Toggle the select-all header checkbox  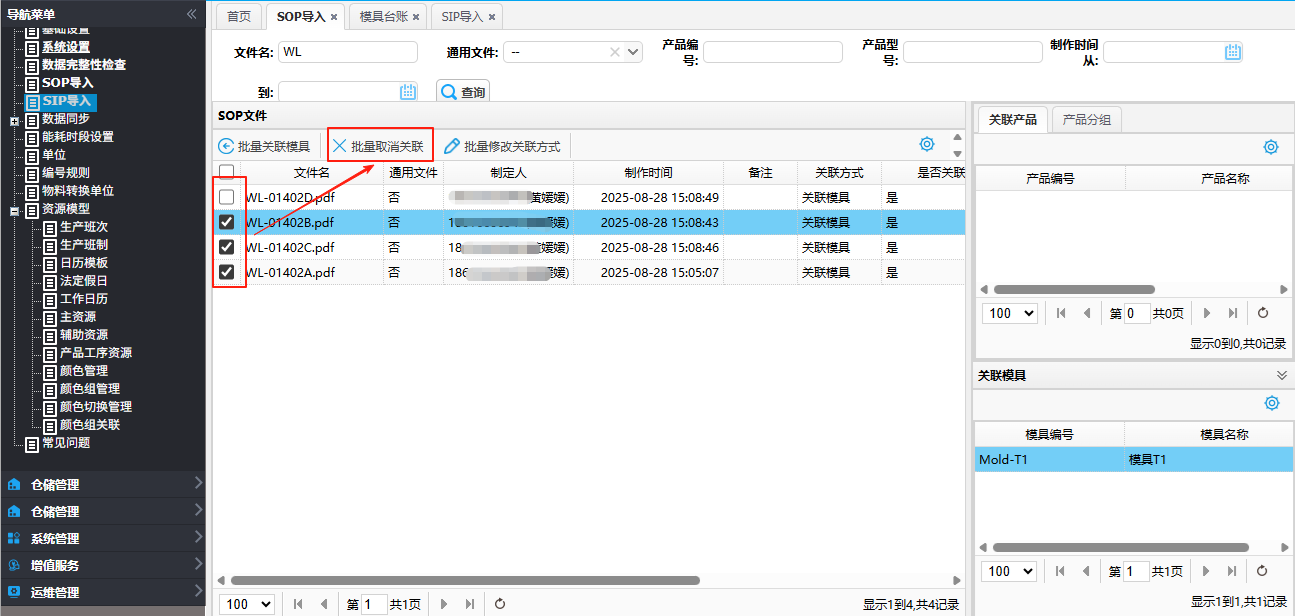227,172
